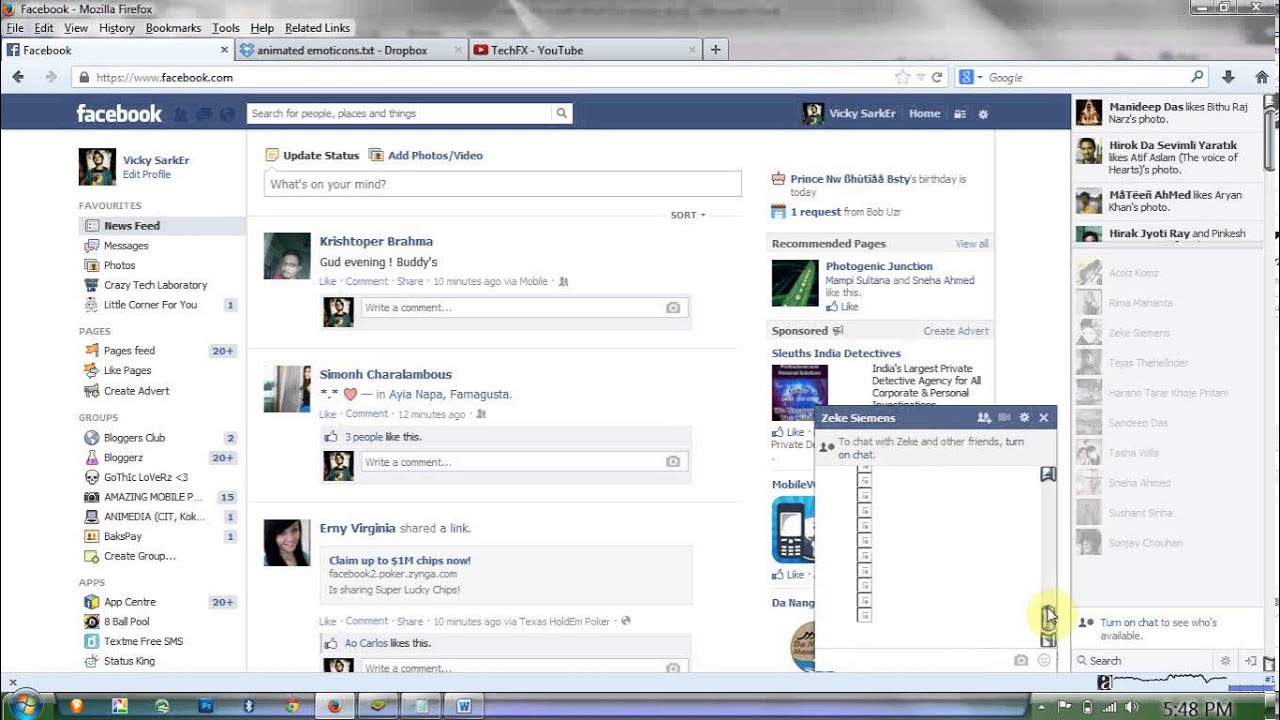
Task: Open App Centre in sidebar
Action: (x=130, y=602)
